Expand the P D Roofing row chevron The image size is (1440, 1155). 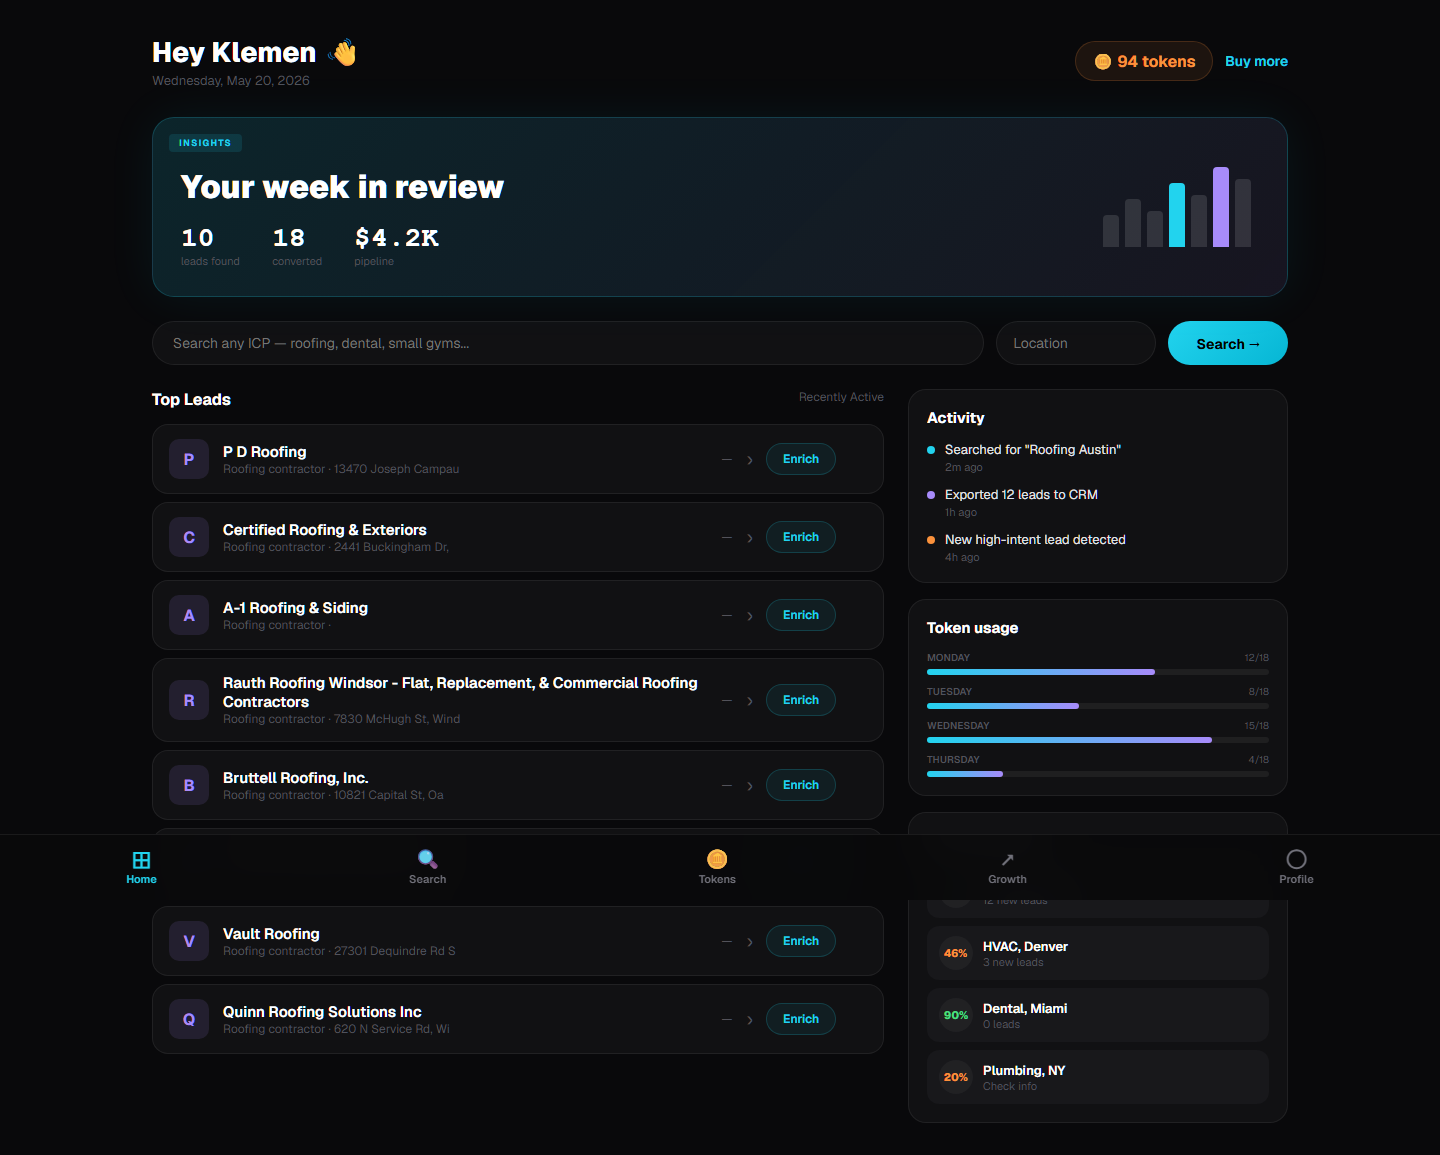pyautogui.click(x=750, y=460)
